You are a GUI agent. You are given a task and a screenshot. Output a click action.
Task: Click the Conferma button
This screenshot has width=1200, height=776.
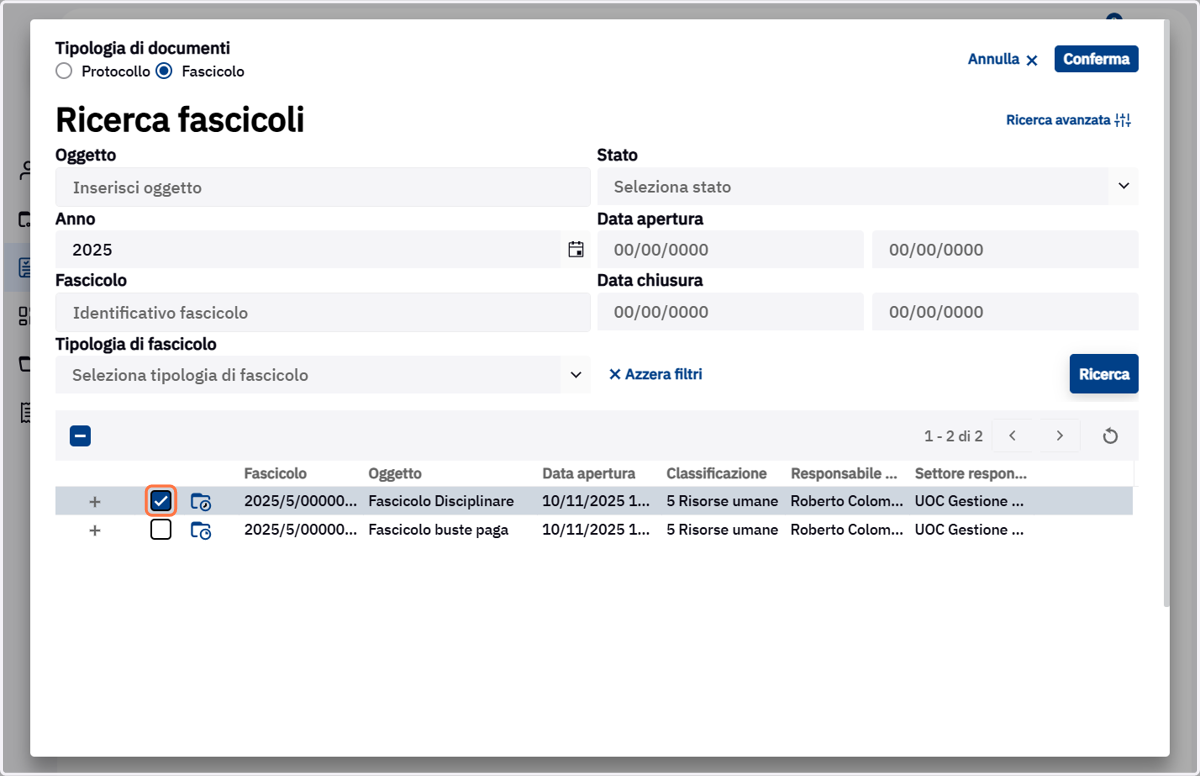[x=1096, y=59]
